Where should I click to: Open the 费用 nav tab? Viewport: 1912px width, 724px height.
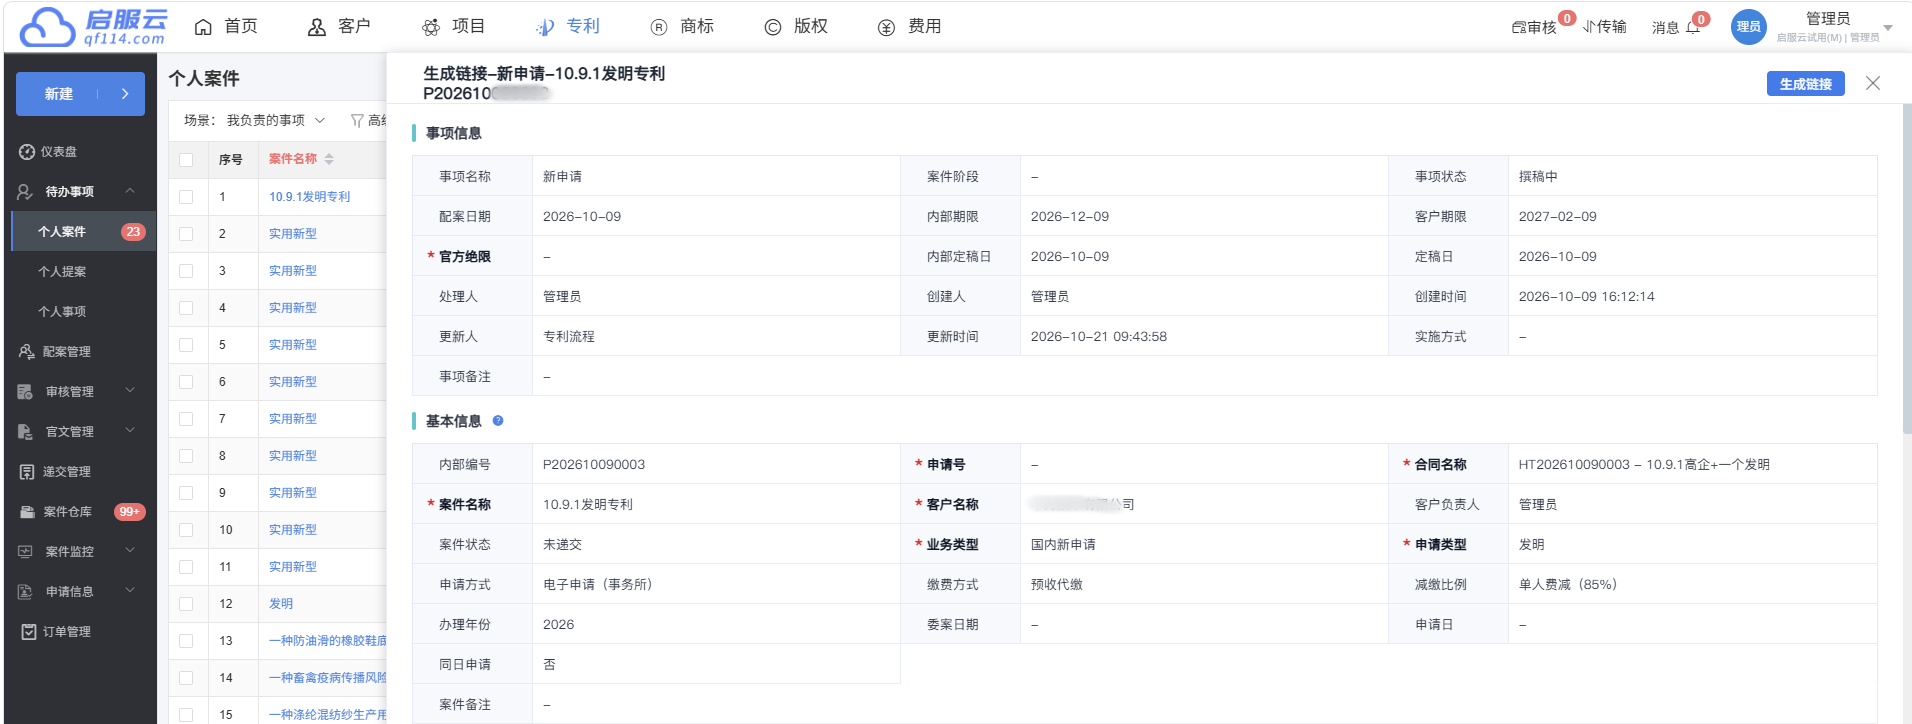click(910, 27)
